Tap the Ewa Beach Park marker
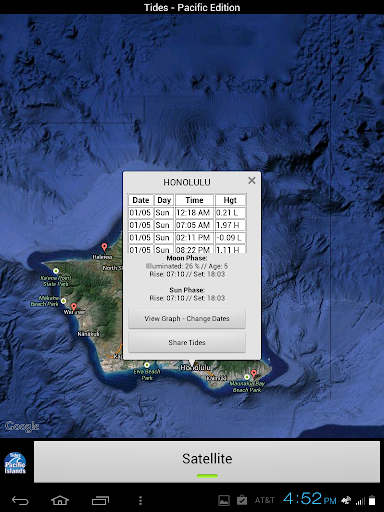The image size is (384, 512). coord(147,365)
